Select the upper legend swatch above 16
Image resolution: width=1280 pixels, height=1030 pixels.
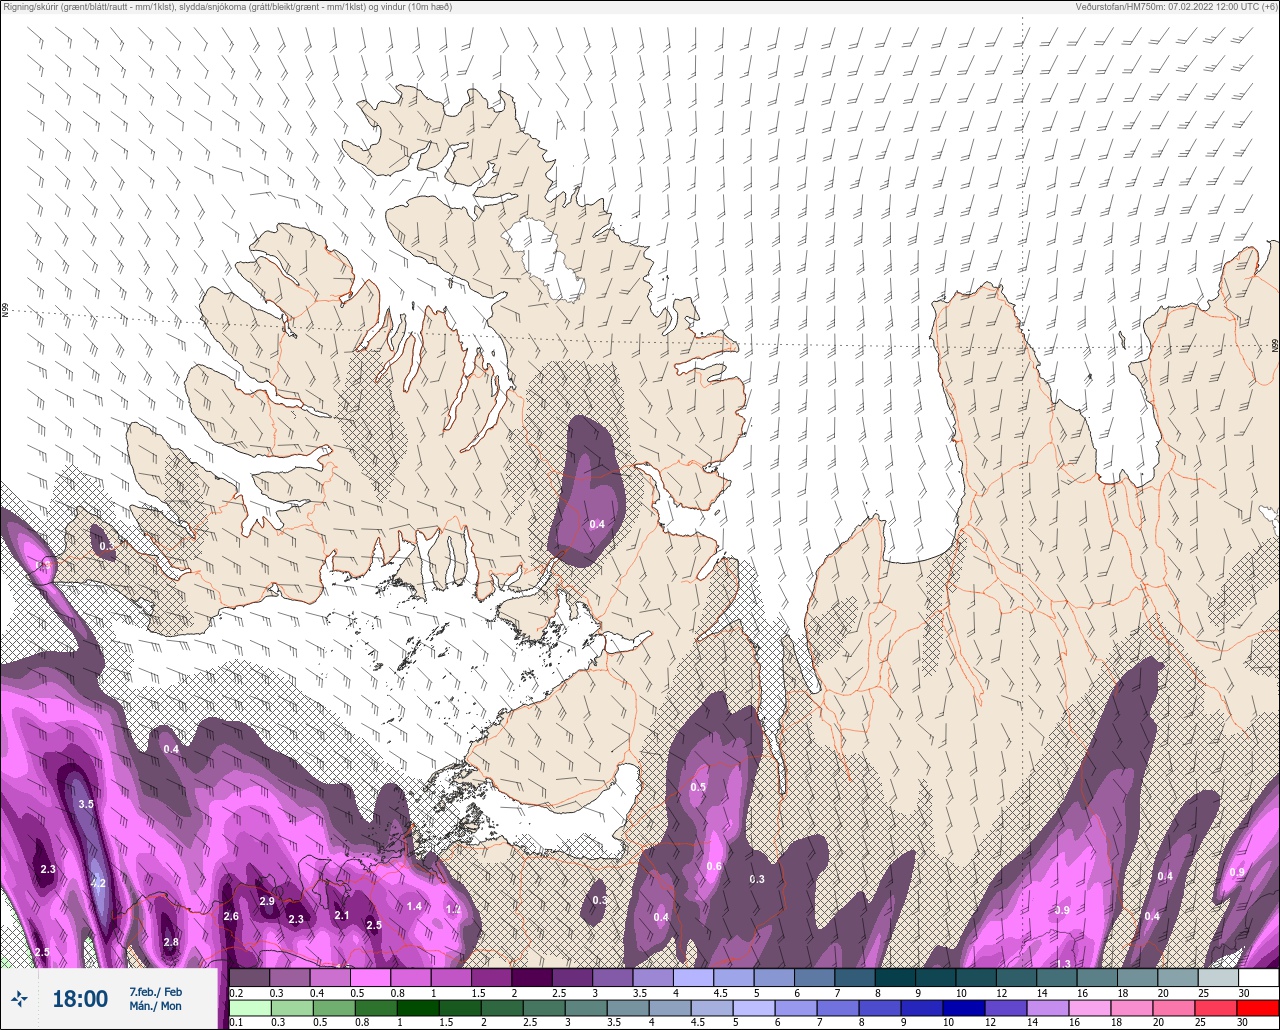click(x=1096, y=977)
